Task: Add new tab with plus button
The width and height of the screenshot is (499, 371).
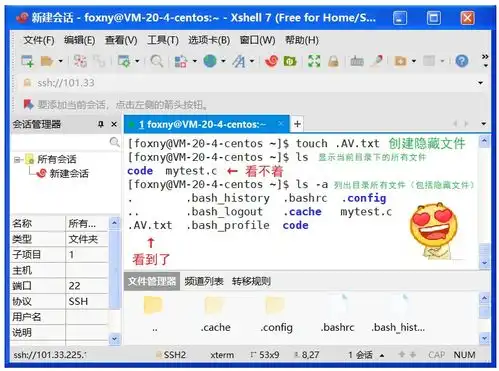Action: click(x=297, y=124)
